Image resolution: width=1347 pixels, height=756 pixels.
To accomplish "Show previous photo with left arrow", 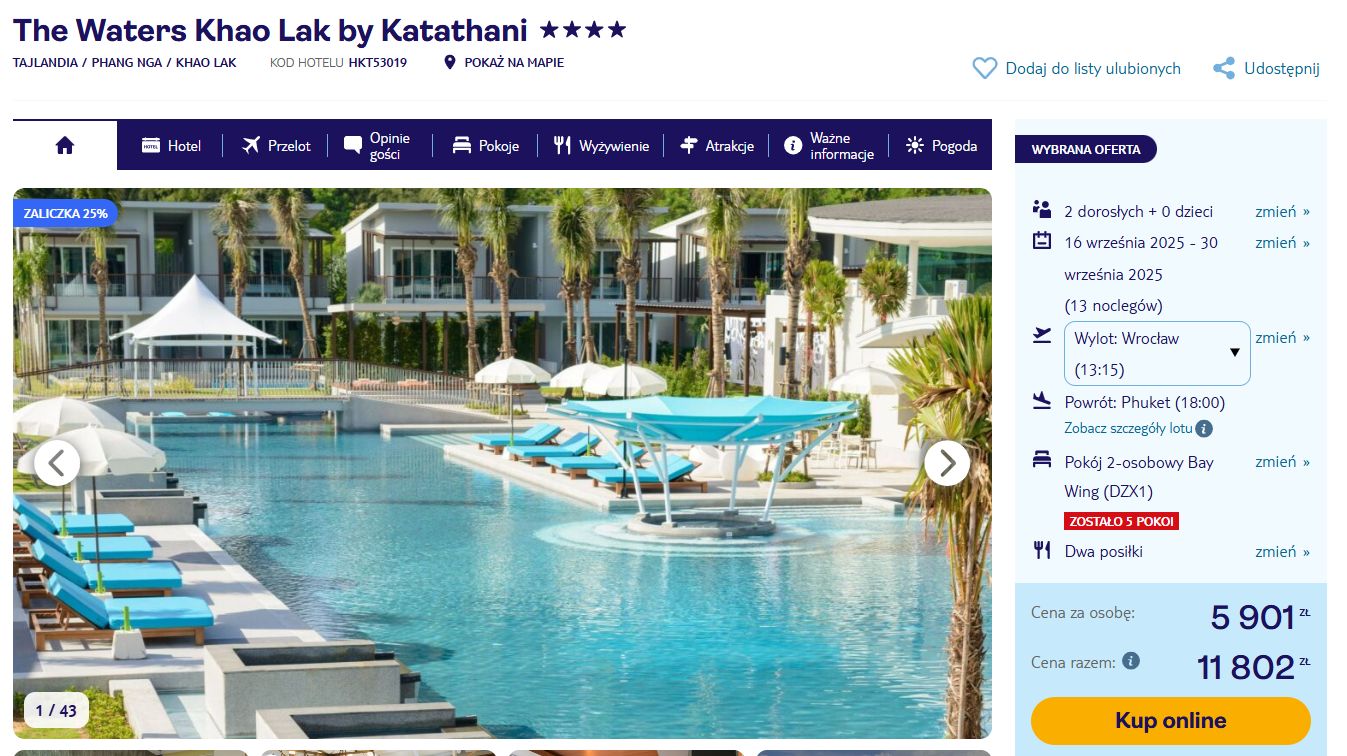I will click(x=57, y=463).
